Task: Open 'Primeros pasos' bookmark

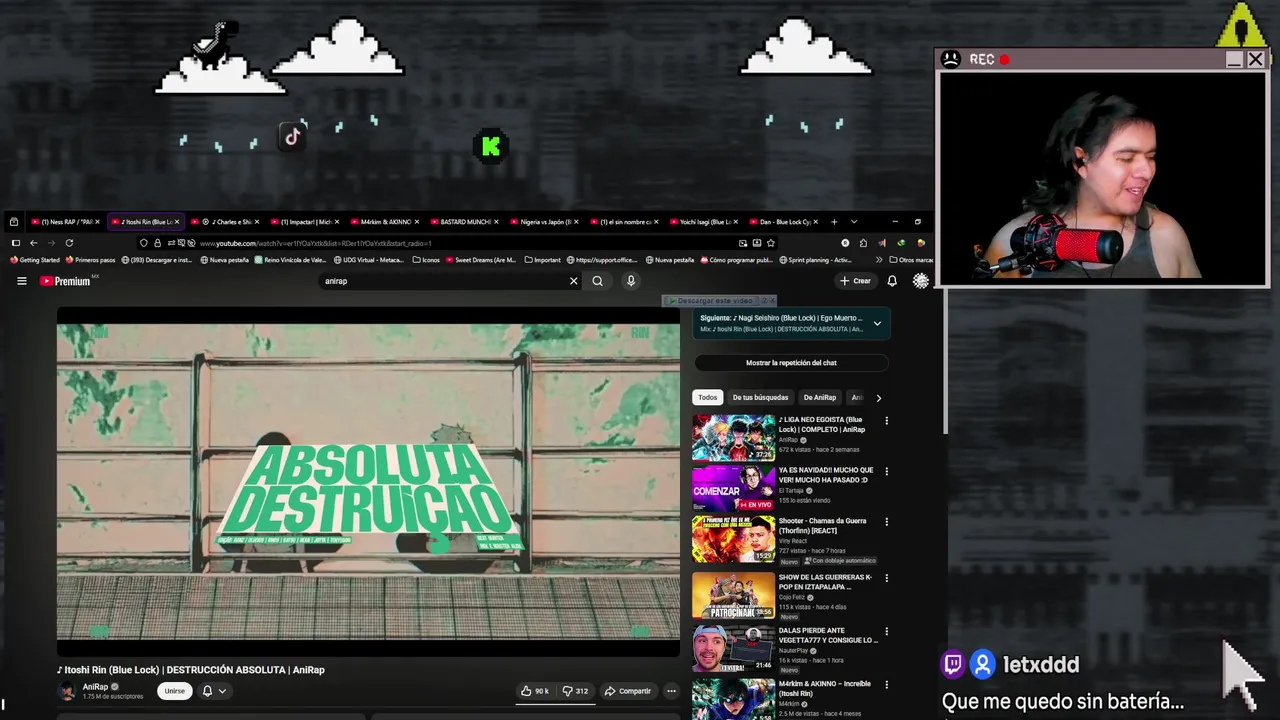Action: click(x=90, y=260)
